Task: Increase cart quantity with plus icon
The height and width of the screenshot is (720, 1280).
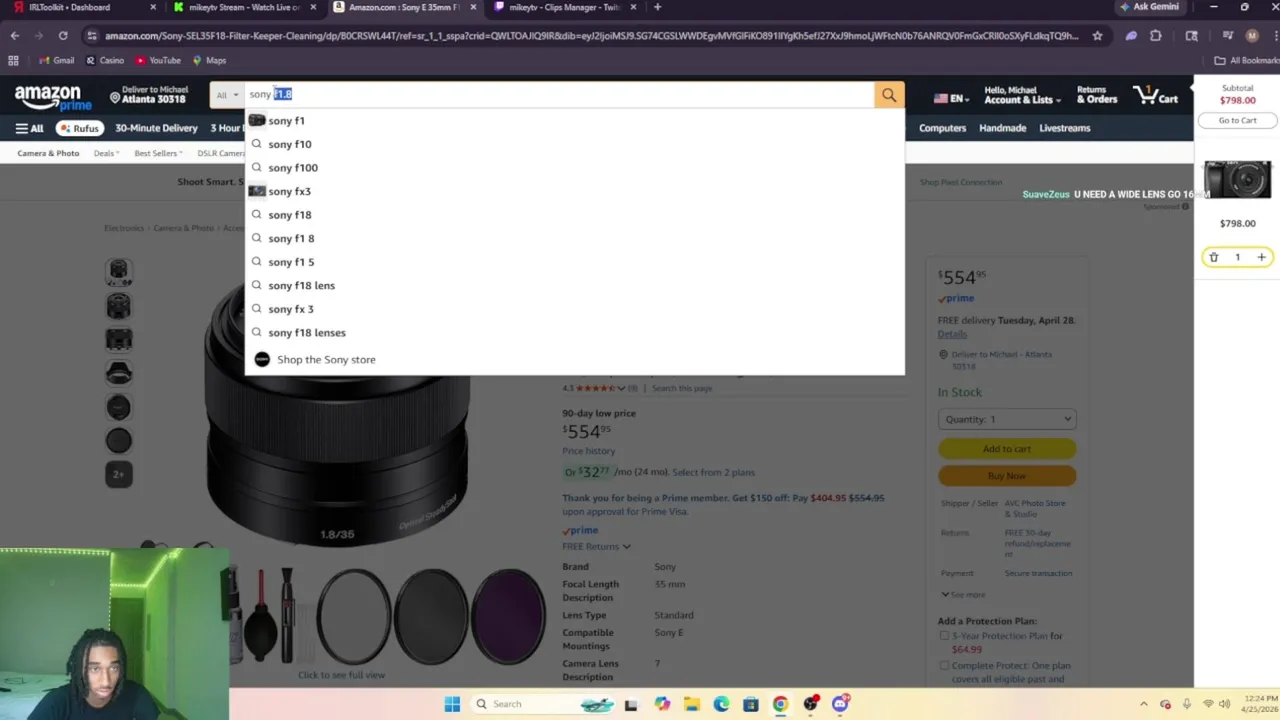Action: point(1261,257)
